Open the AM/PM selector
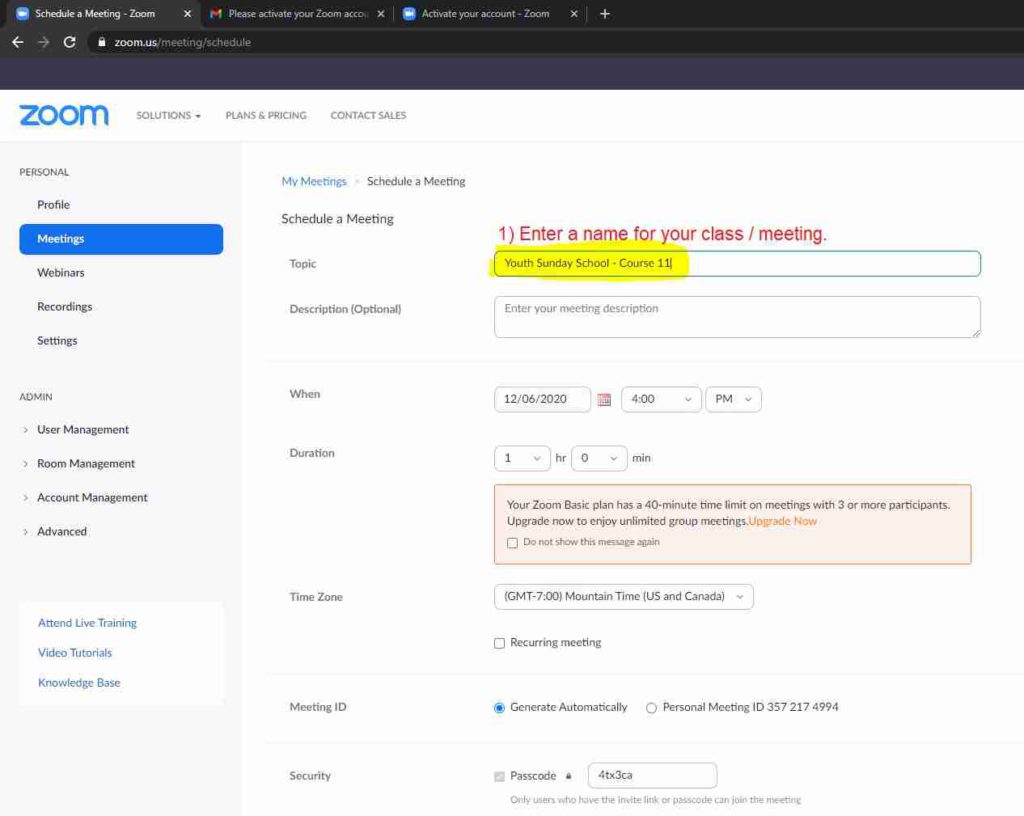Image resolution: width=1024 pixels, height=816 pixels. pyautogui.click(x=733, y=400)
